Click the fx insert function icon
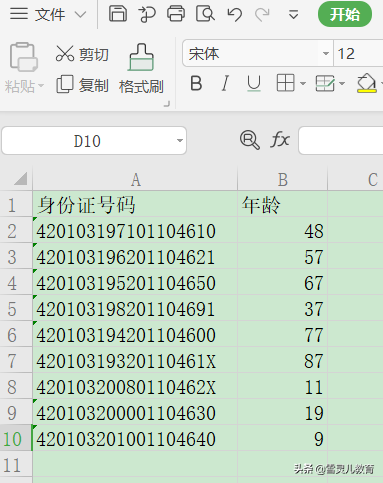This screenshot has height=483, width=383. coord(279,140)
